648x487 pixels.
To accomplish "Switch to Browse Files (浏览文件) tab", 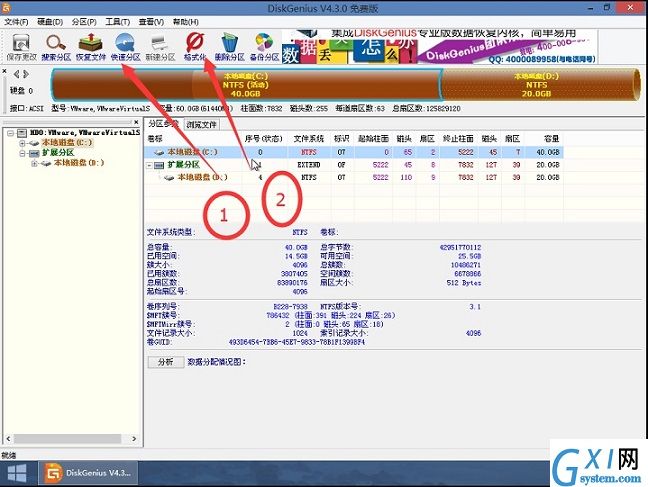I will tap(201, 124).
